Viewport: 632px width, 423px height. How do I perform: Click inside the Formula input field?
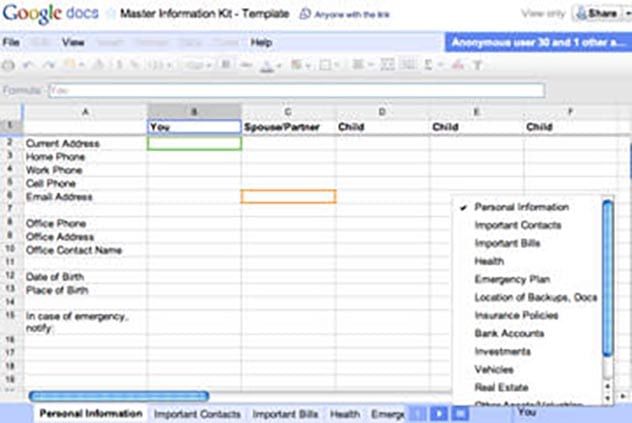click(x=297, y=90)
